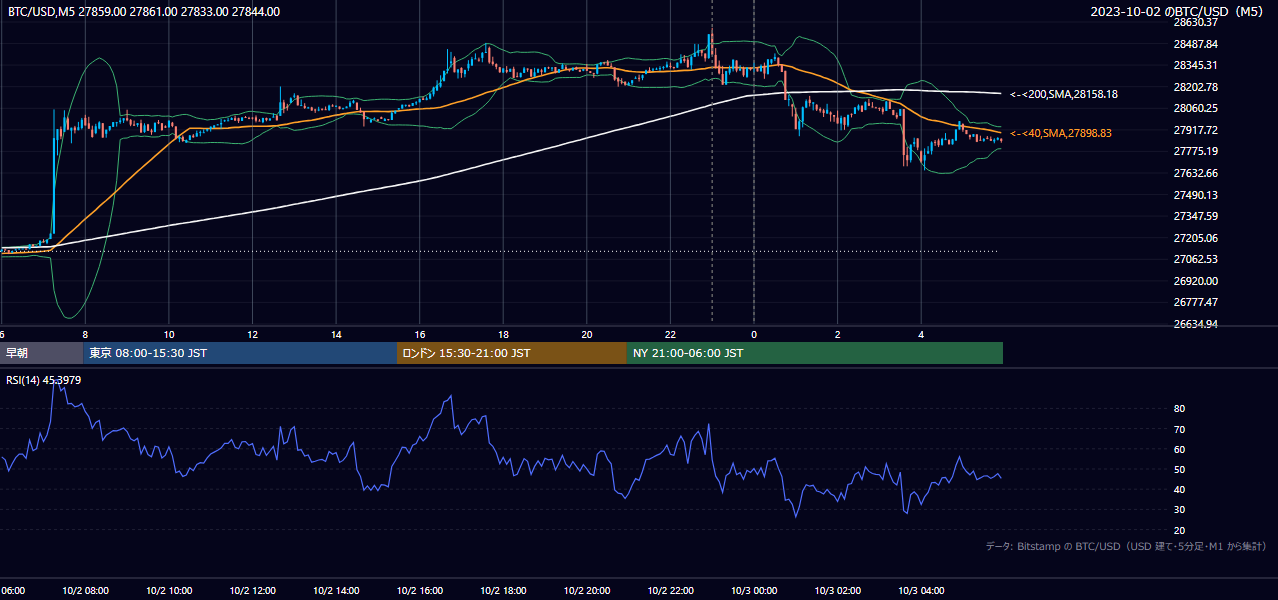This screenshot has width=1278, height=600.
Task: Click the RSI axis level 30
Action: (1180, 510)
